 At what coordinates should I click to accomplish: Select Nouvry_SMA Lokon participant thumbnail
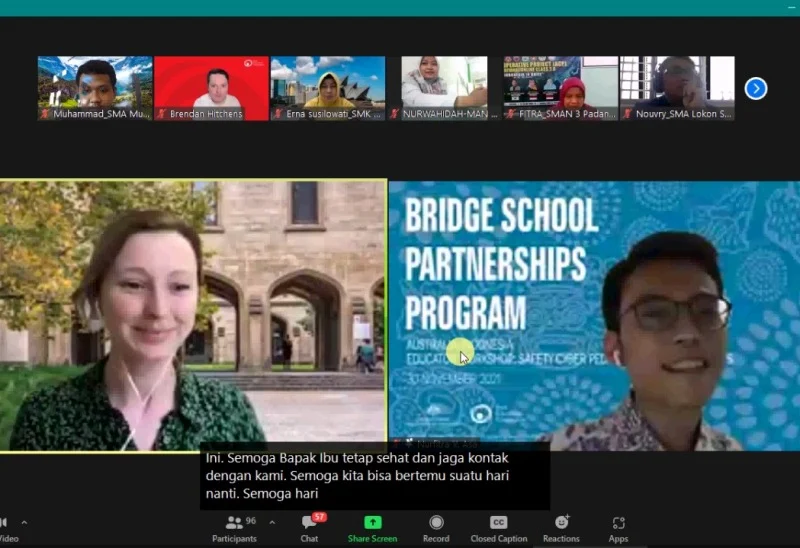click(677, 88)
